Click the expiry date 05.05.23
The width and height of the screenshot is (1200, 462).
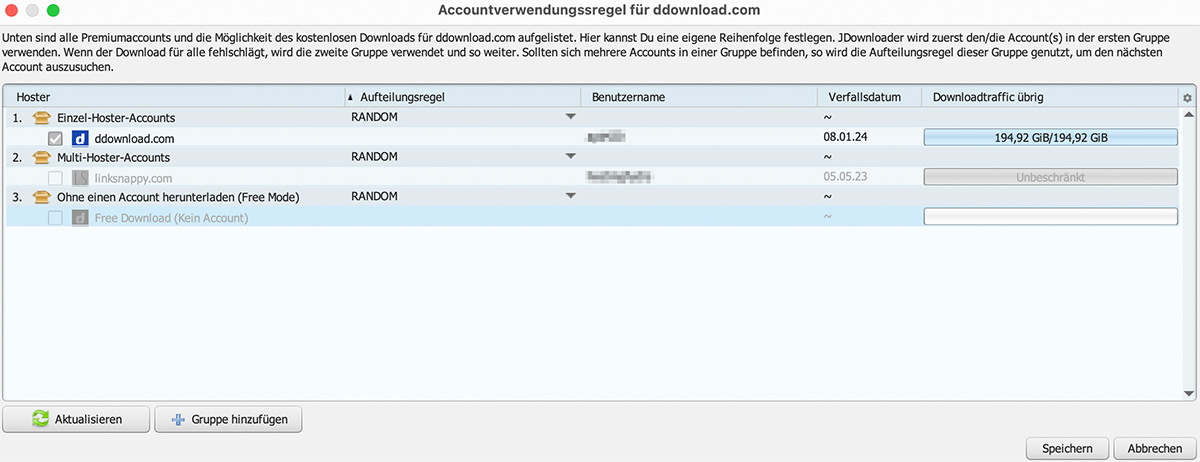(844, 178)
